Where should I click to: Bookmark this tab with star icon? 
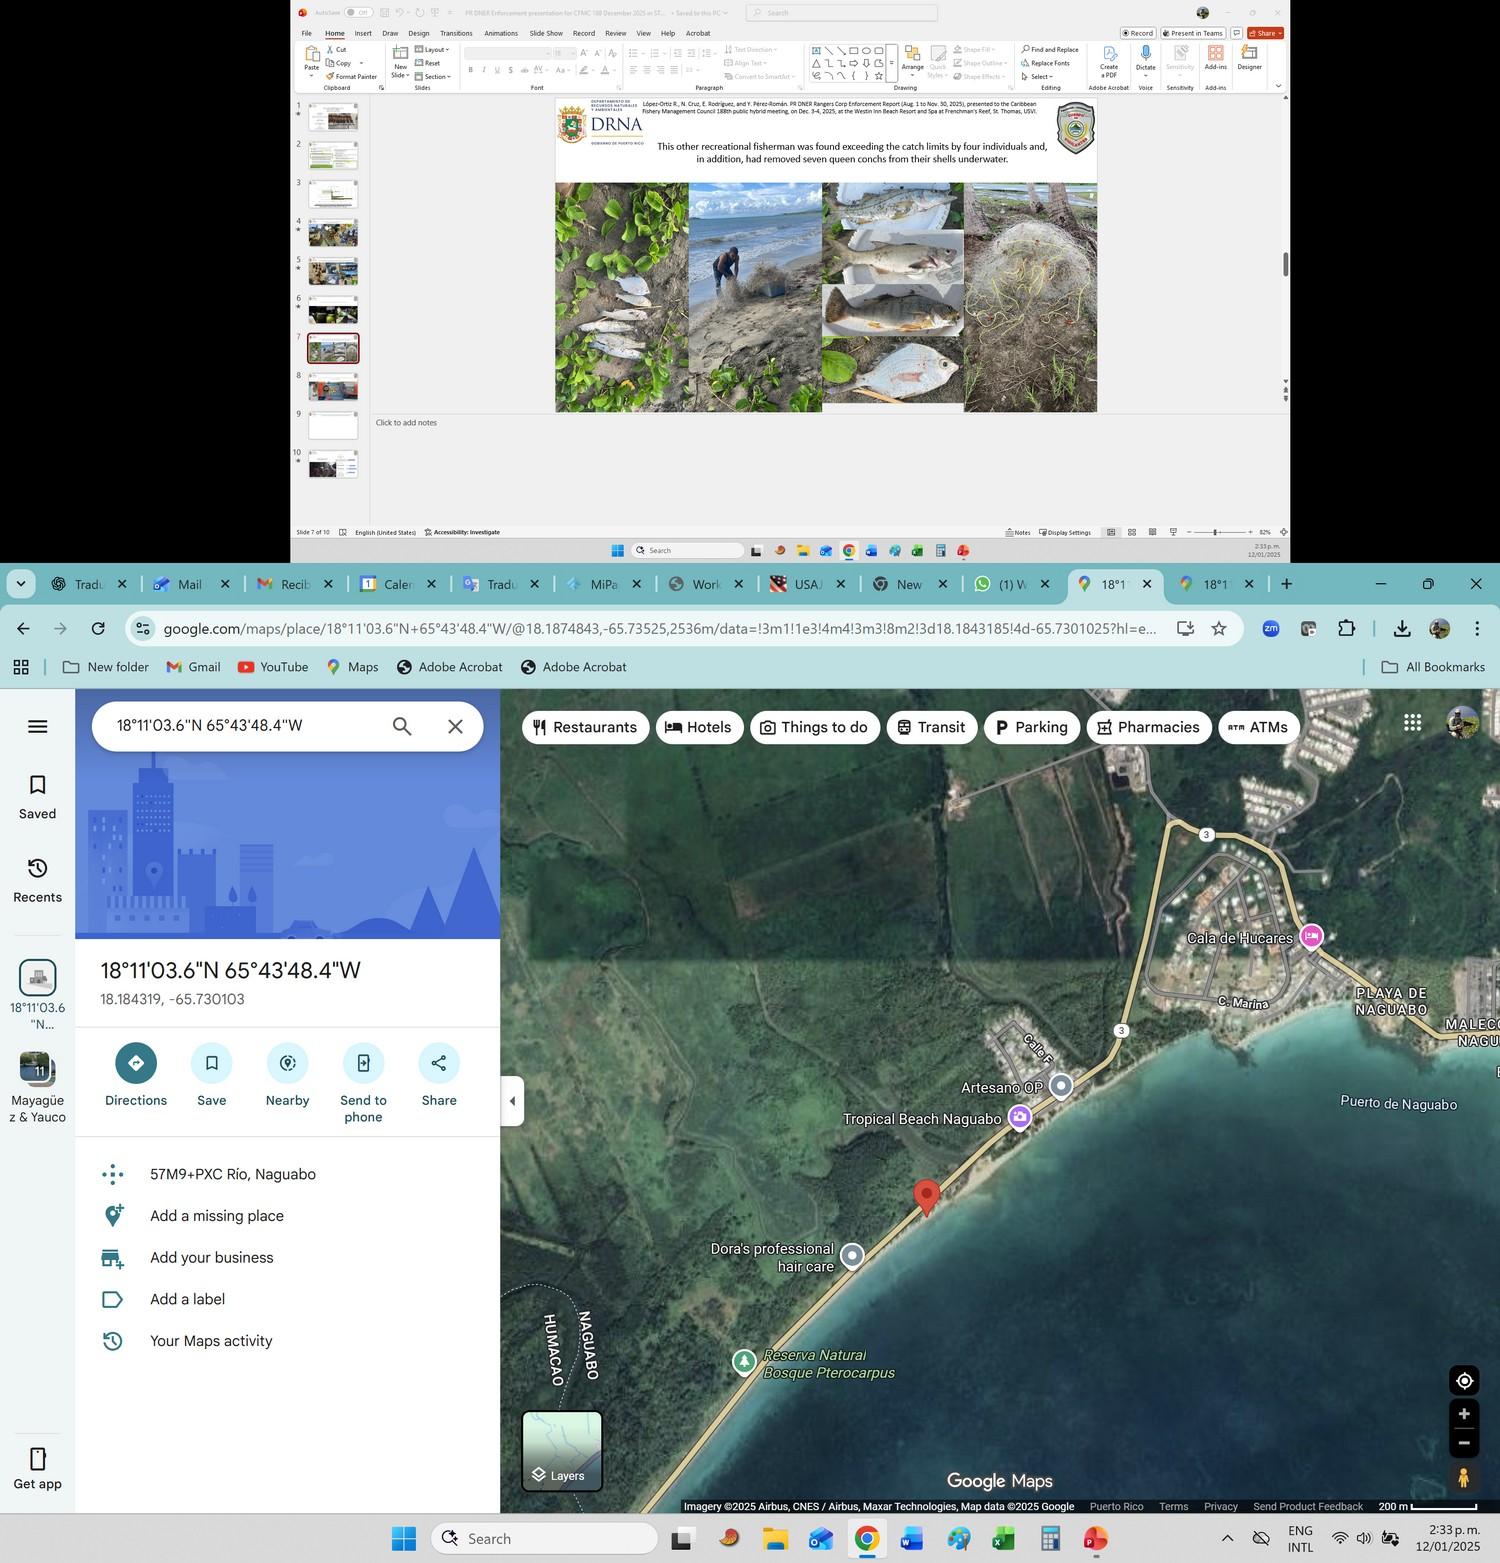pos(1219,629)
